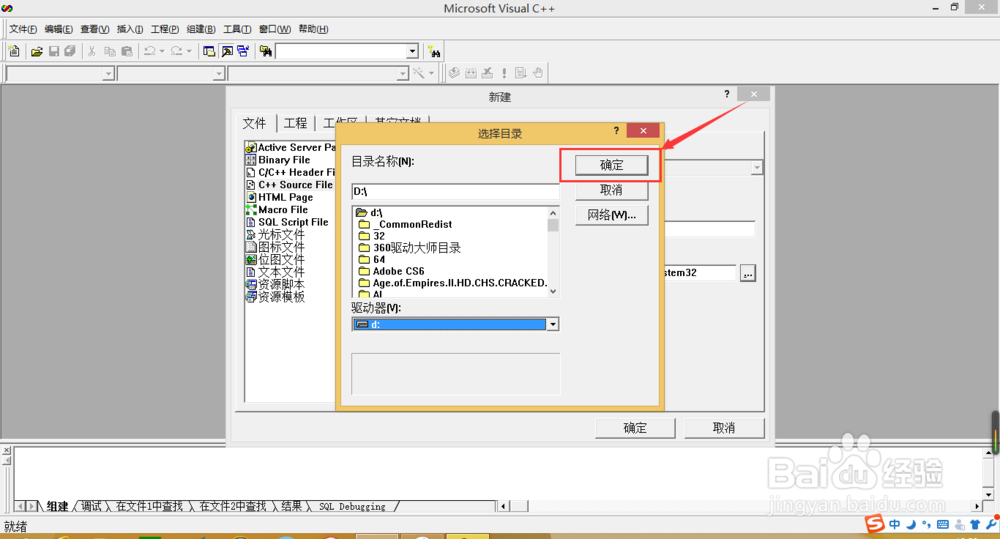The image size is (1000, 539).
Task: Switch to the SQL Debugging output tab
Action: pyautogui.click(x=352, y=506)
